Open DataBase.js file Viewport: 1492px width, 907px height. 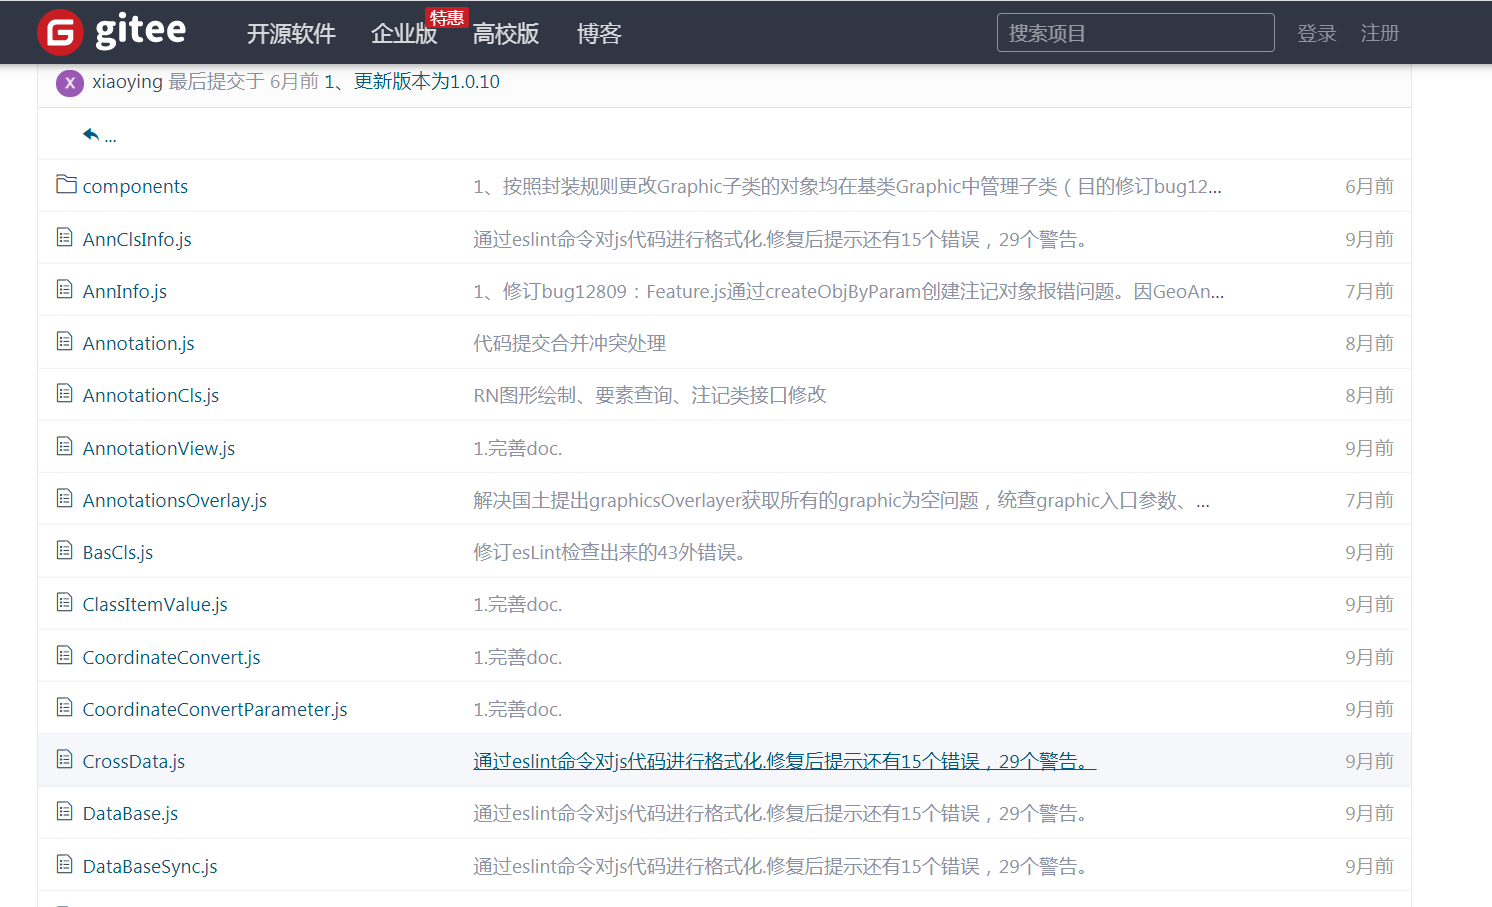[131, 814]
